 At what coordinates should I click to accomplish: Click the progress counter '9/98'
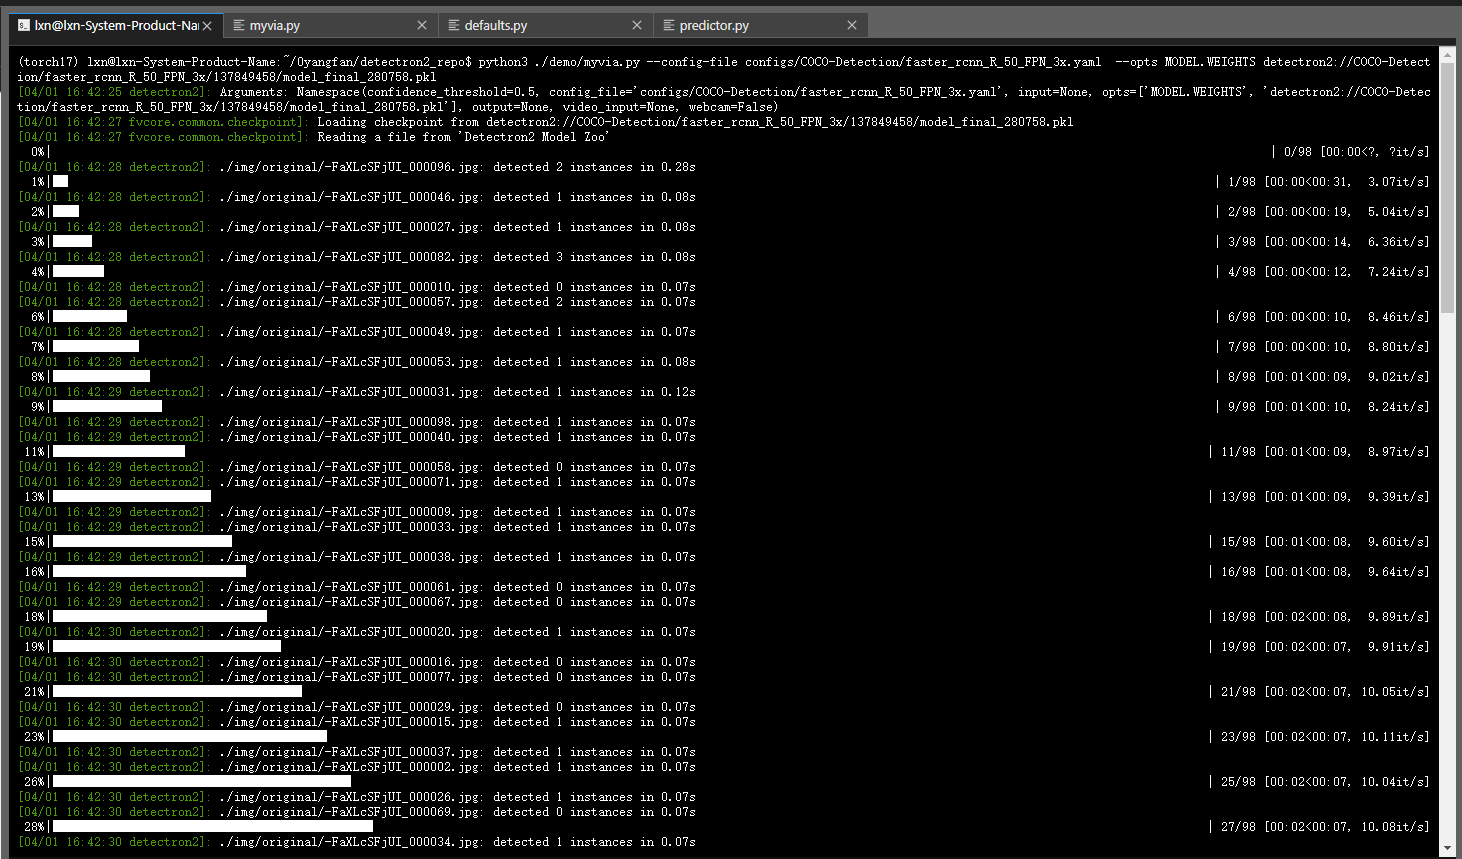click(1242, 407)
